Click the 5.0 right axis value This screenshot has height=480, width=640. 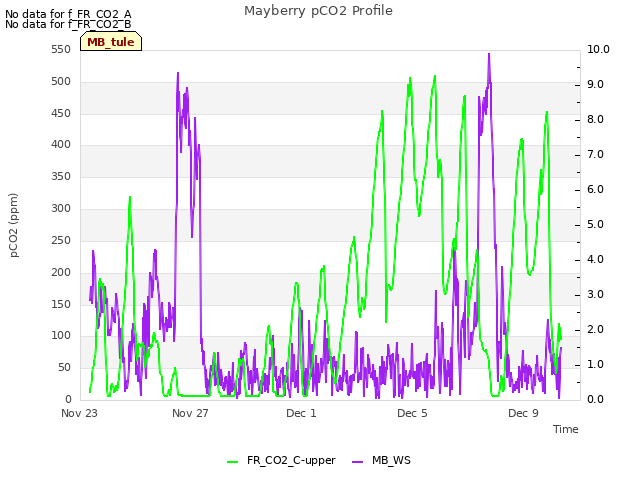point(596,224)
